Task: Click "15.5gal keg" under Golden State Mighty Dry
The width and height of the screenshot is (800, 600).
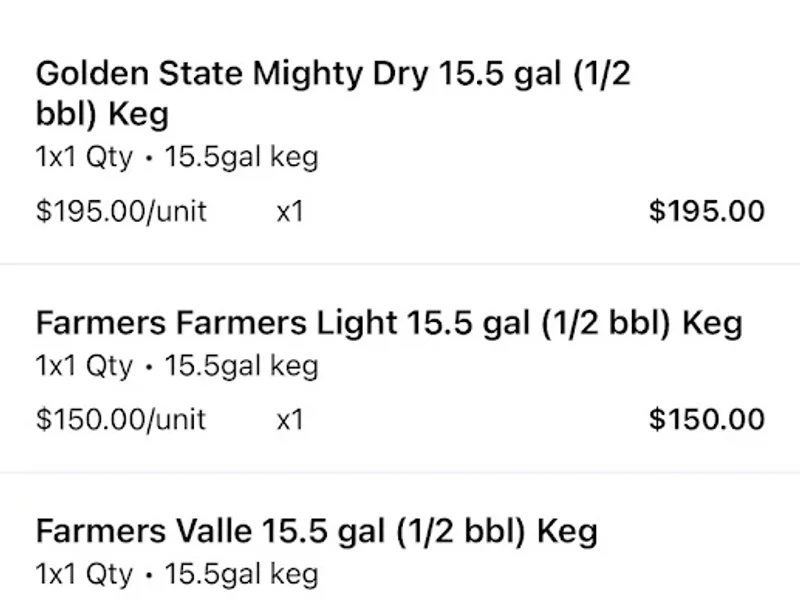Action: (241, 158)
